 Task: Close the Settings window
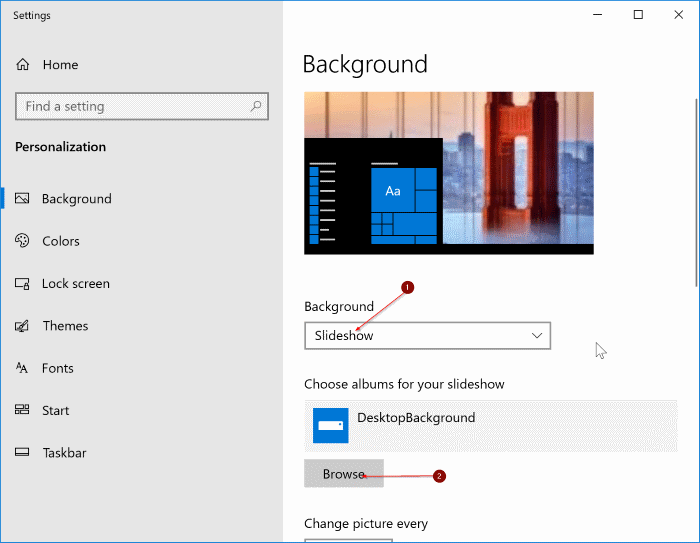679,15
